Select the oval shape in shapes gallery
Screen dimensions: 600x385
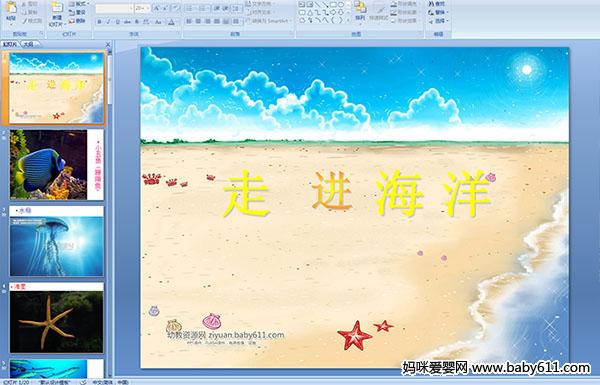(x=341, y=4)
